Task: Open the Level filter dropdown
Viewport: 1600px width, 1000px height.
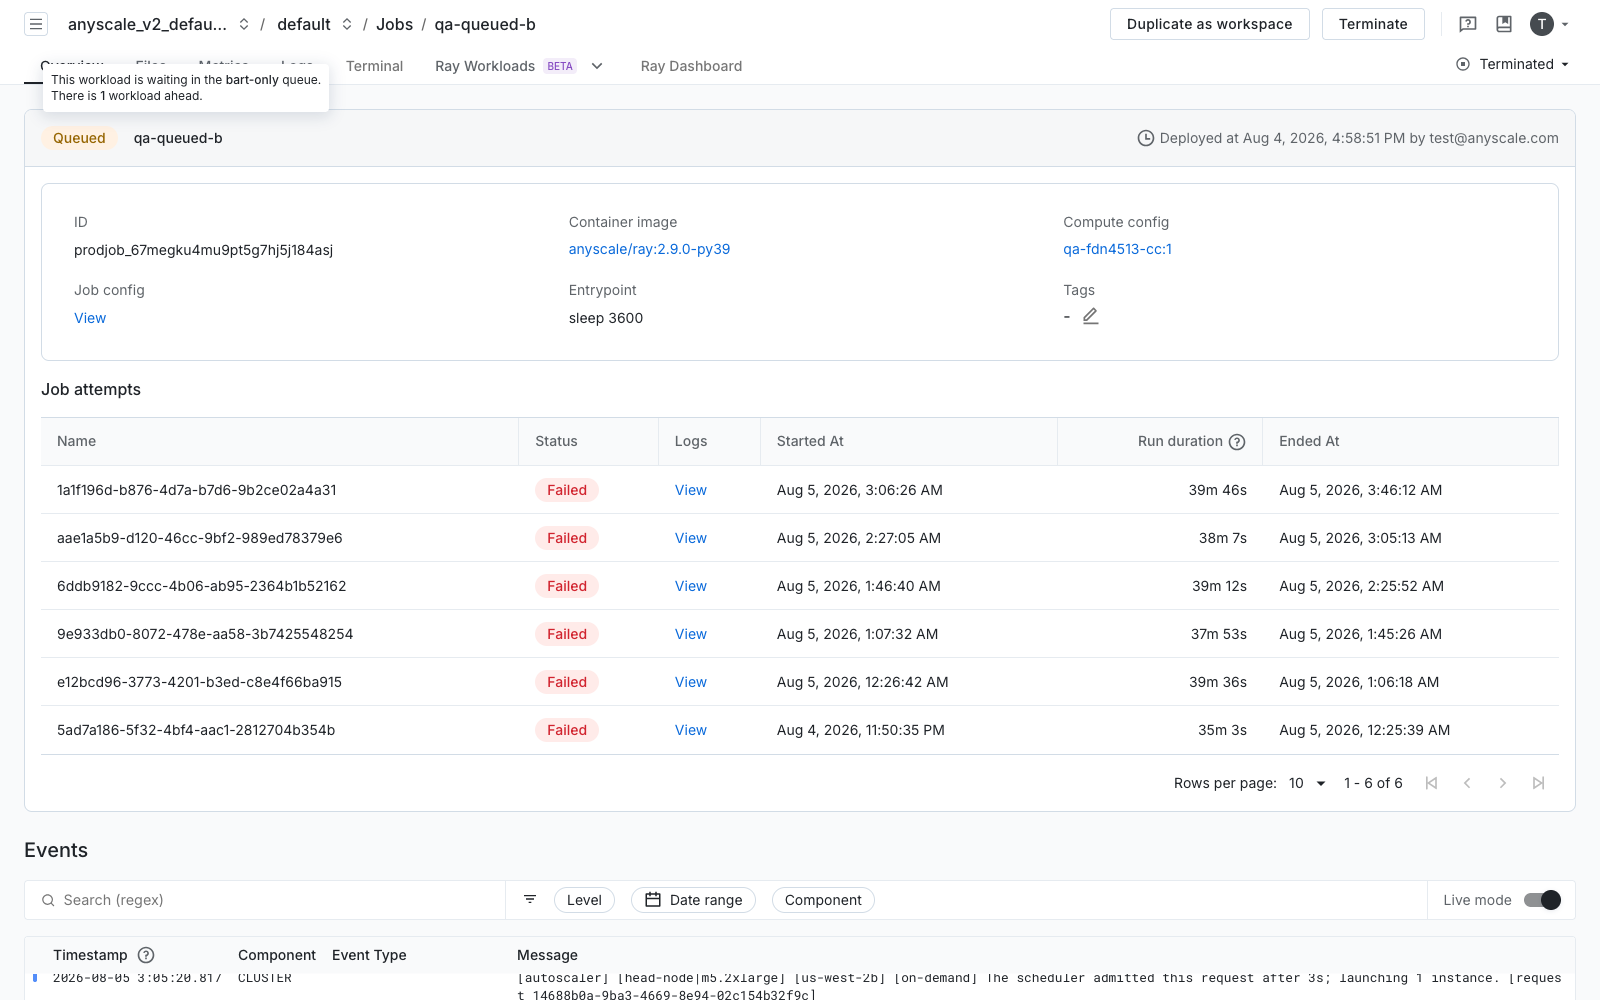Action: tap(584, 900)
